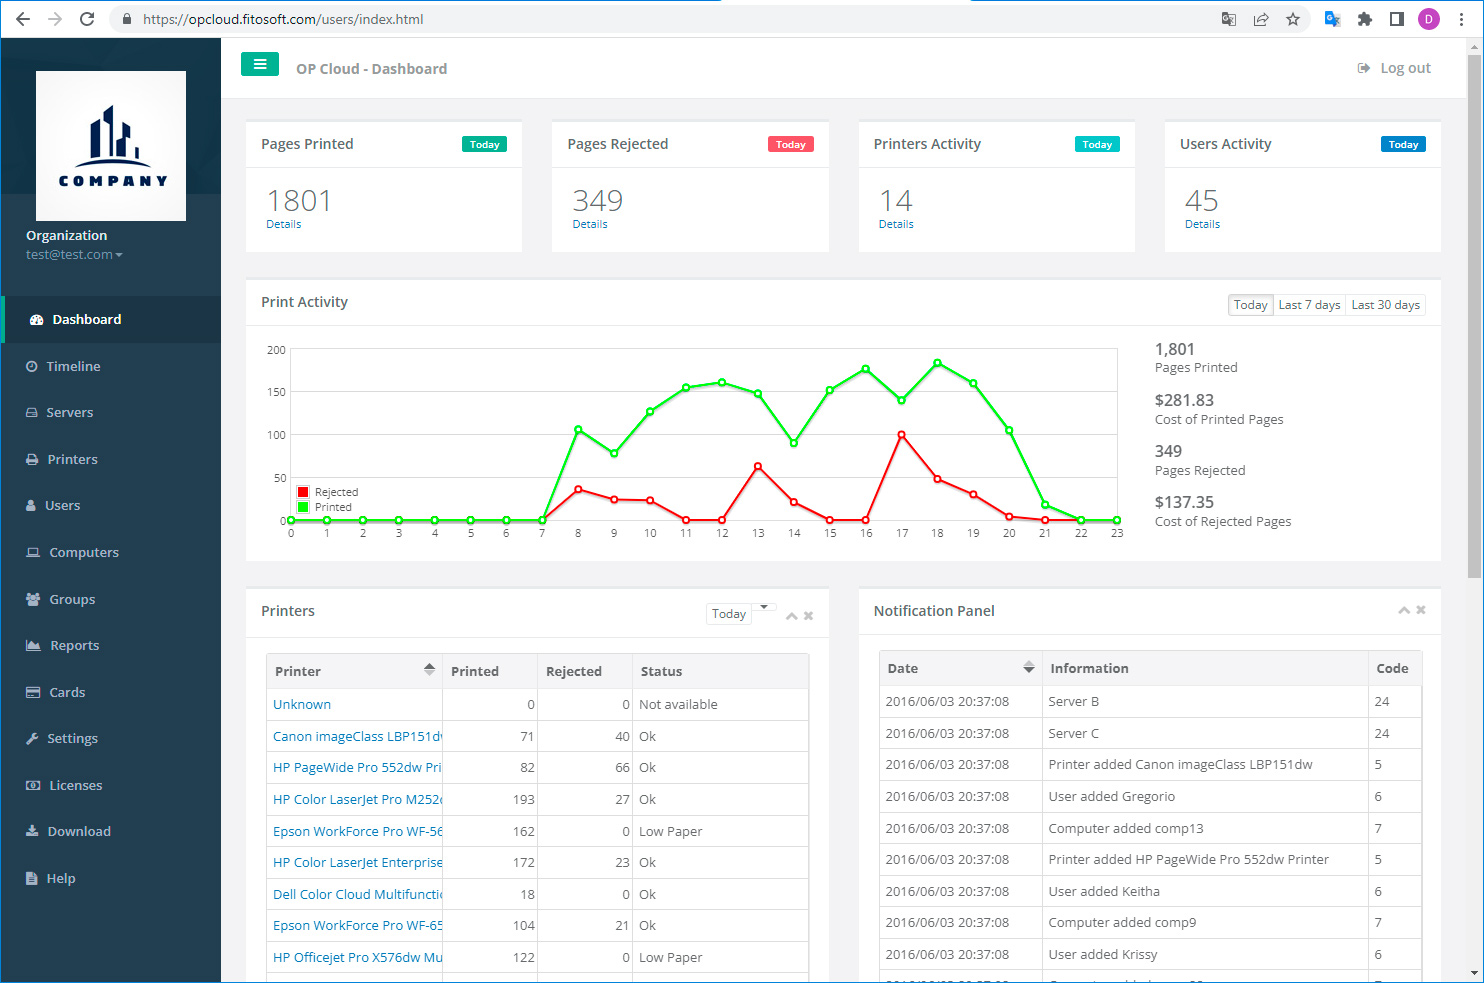The image size is (1484, 983).
Task: Toggle the green hamburger menu button
Action: point(260,65)
